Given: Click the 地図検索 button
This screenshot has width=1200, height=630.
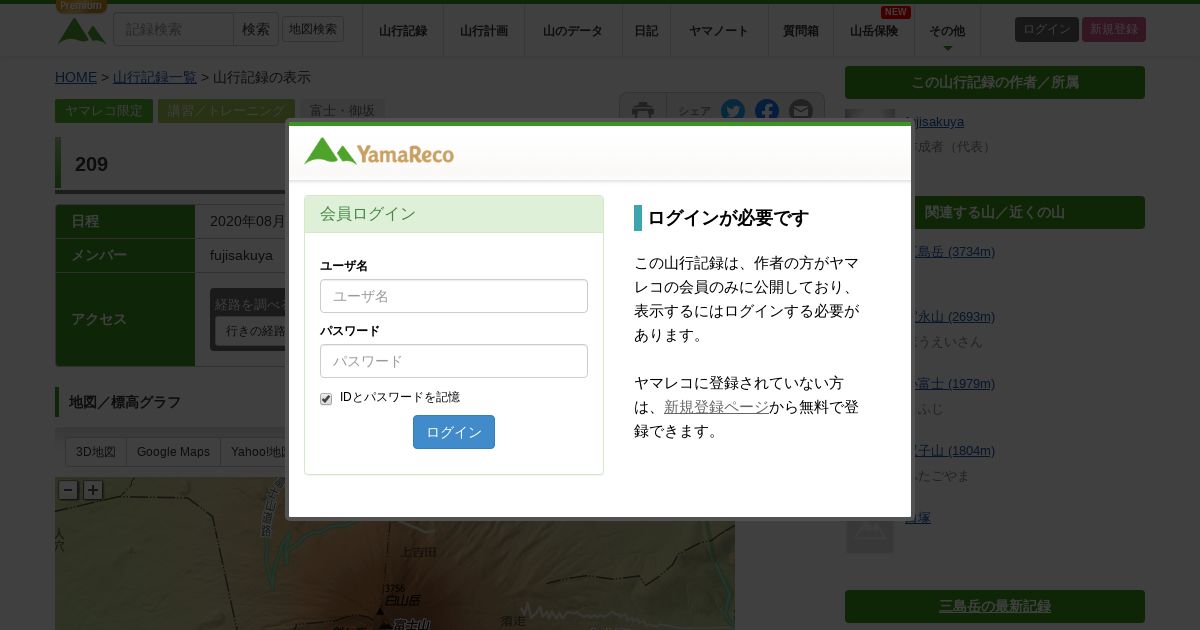Looking at the screenshot, I should [x=313, y=29].
